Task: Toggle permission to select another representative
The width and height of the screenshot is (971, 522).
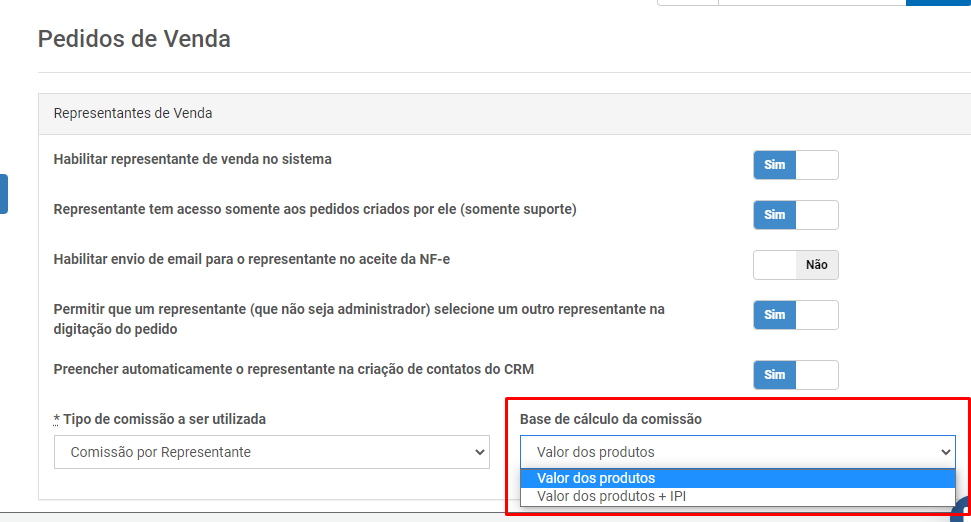Action: 796,315
